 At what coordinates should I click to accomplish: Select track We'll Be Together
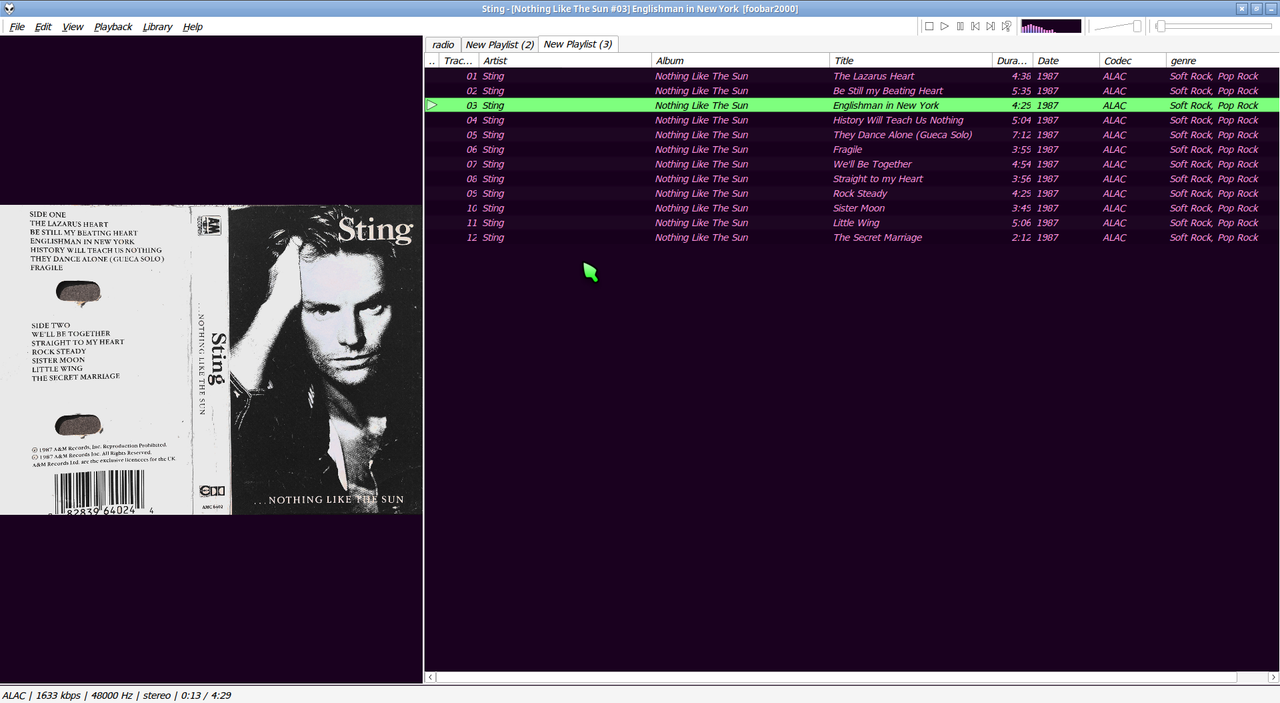point(852,164)
